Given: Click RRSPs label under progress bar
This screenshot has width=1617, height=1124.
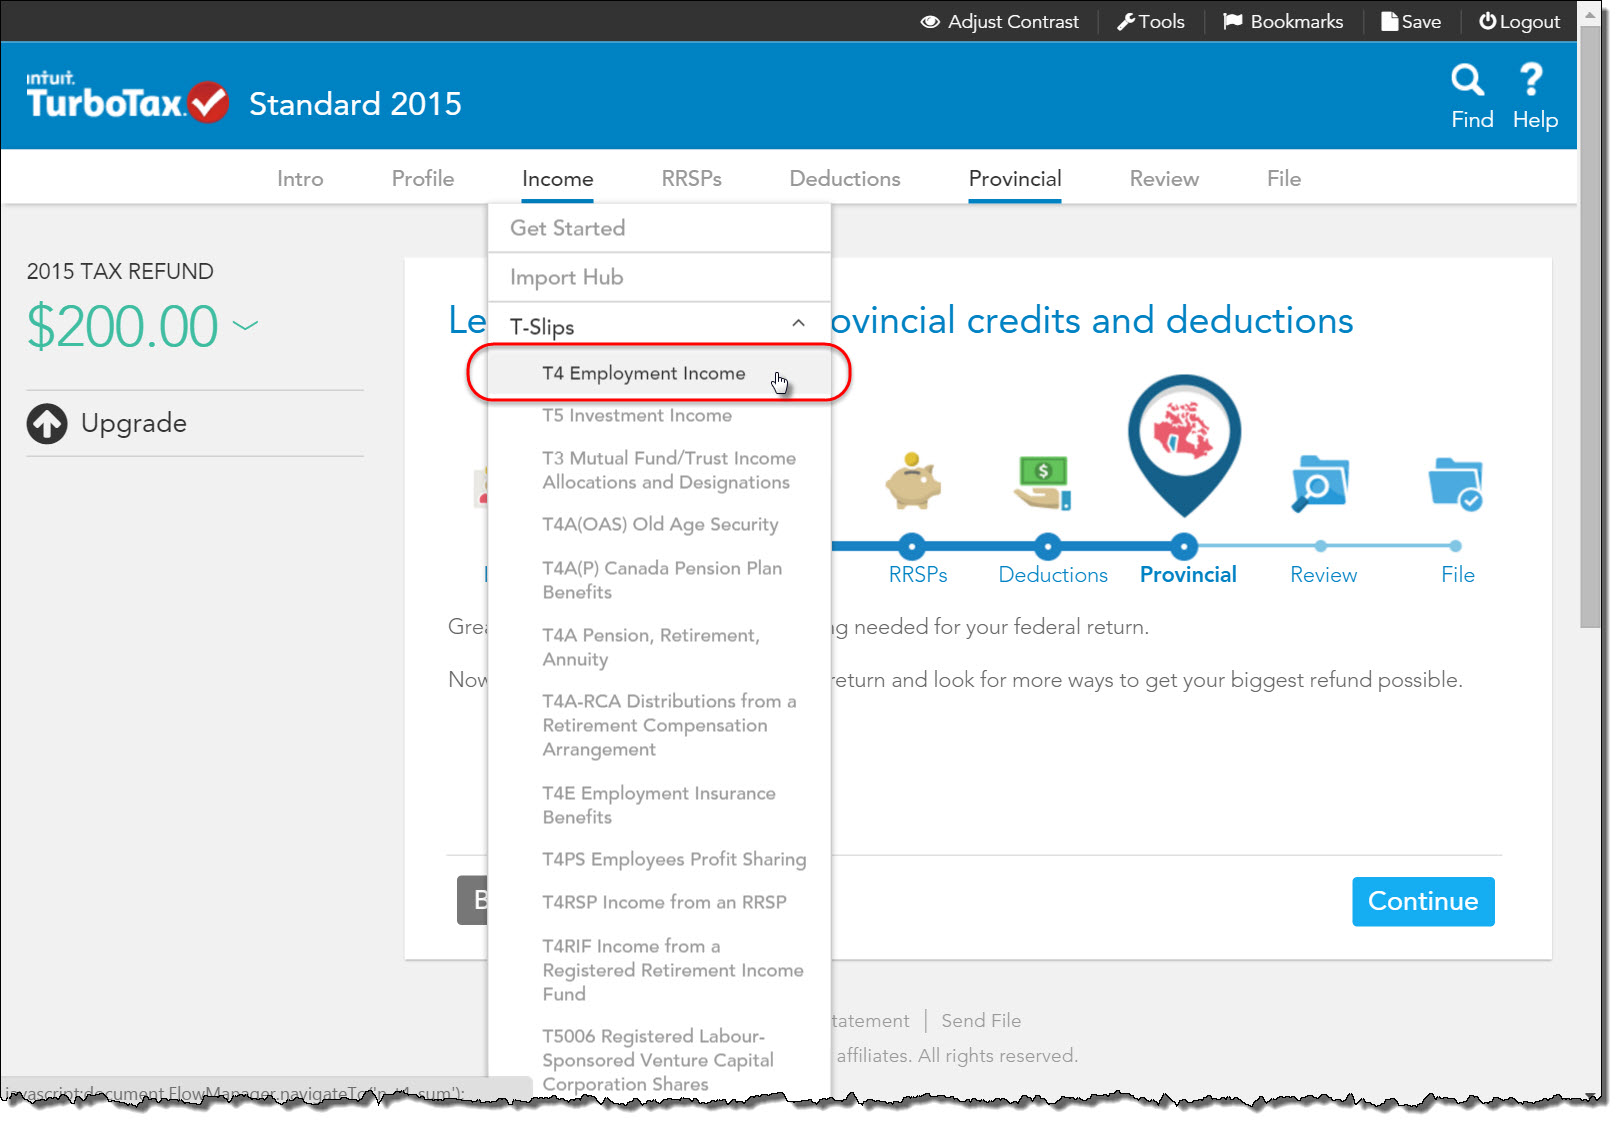Looking at the screenshot, I should pyautogui.click(x=918, y=575).
